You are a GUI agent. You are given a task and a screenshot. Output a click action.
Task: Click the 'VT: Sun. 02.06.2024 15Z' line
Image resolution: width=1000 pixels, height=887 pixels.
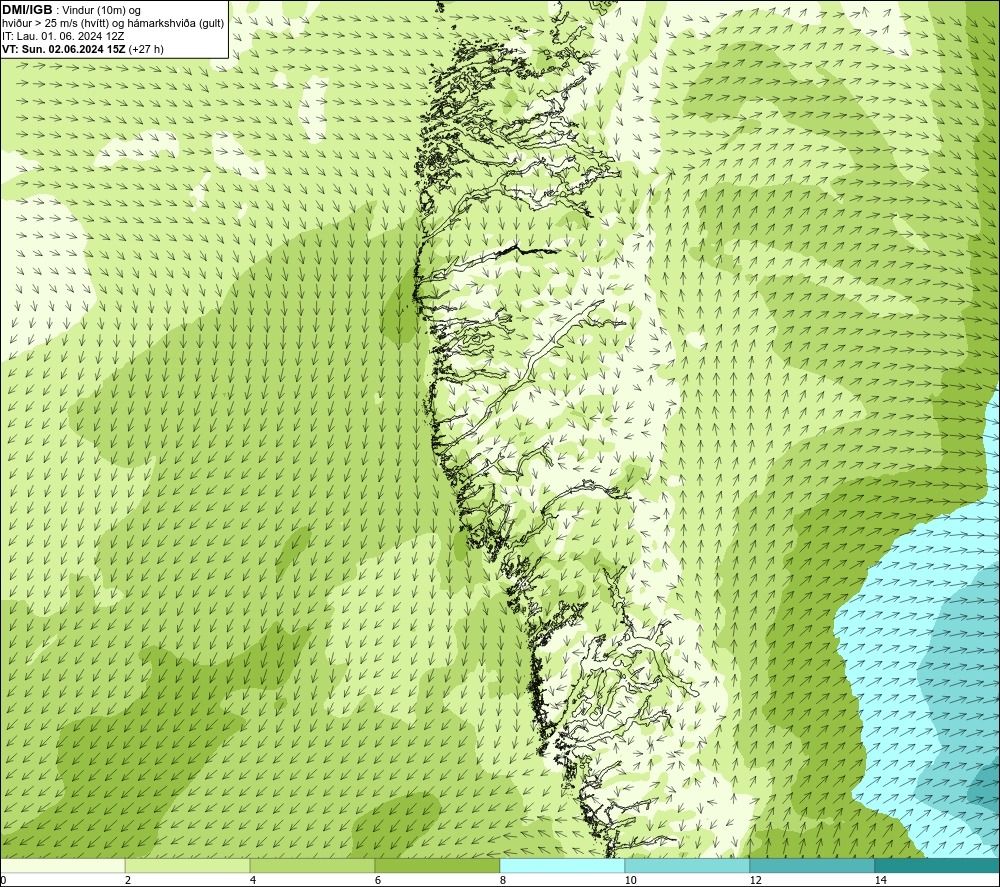(82, 49)
